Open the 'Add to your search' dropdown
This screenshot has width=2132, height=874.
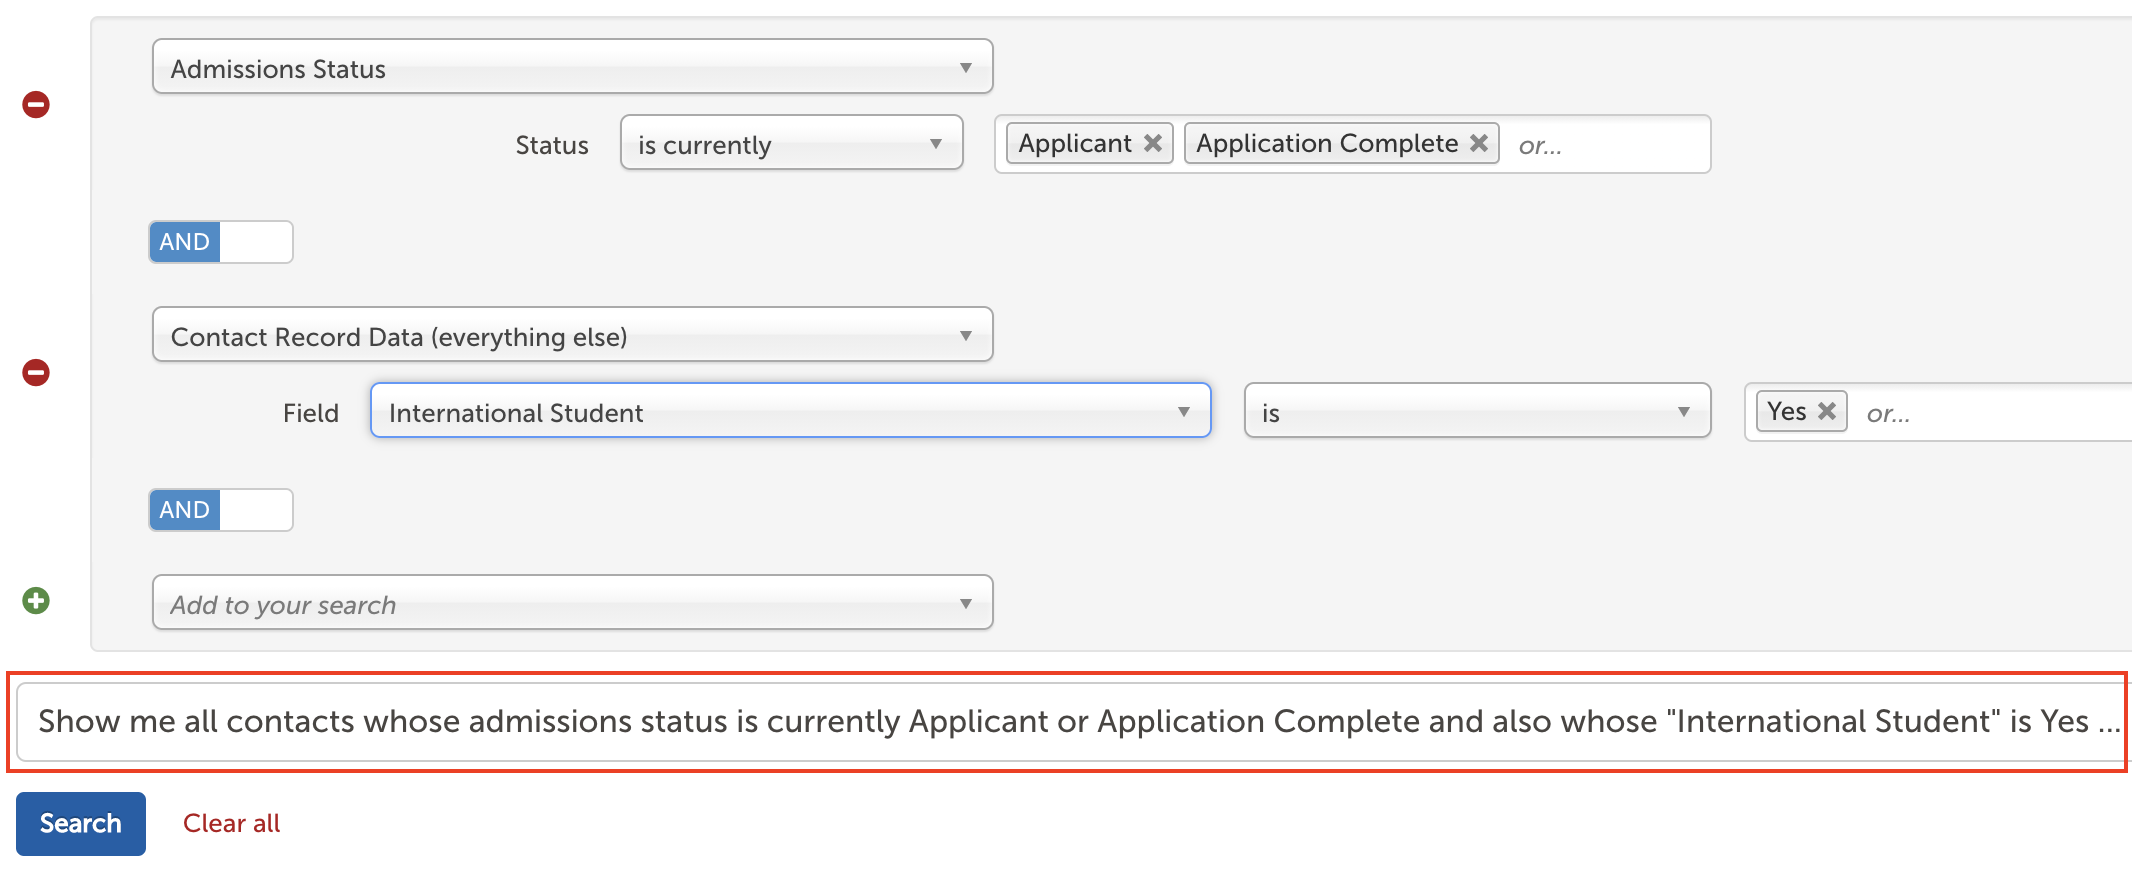(x=572, y=603)
